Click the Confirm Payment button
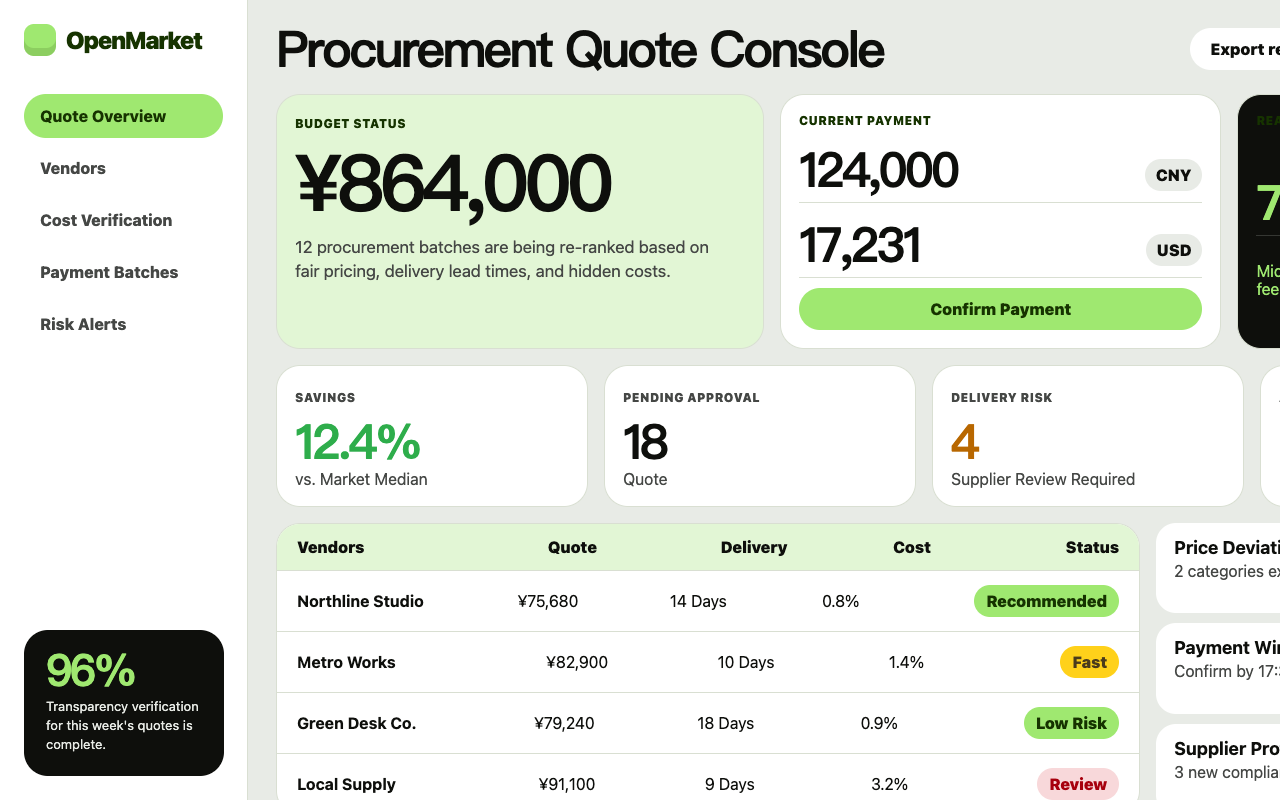Screen dimensions: 1280x800 tap(1000, 309)
